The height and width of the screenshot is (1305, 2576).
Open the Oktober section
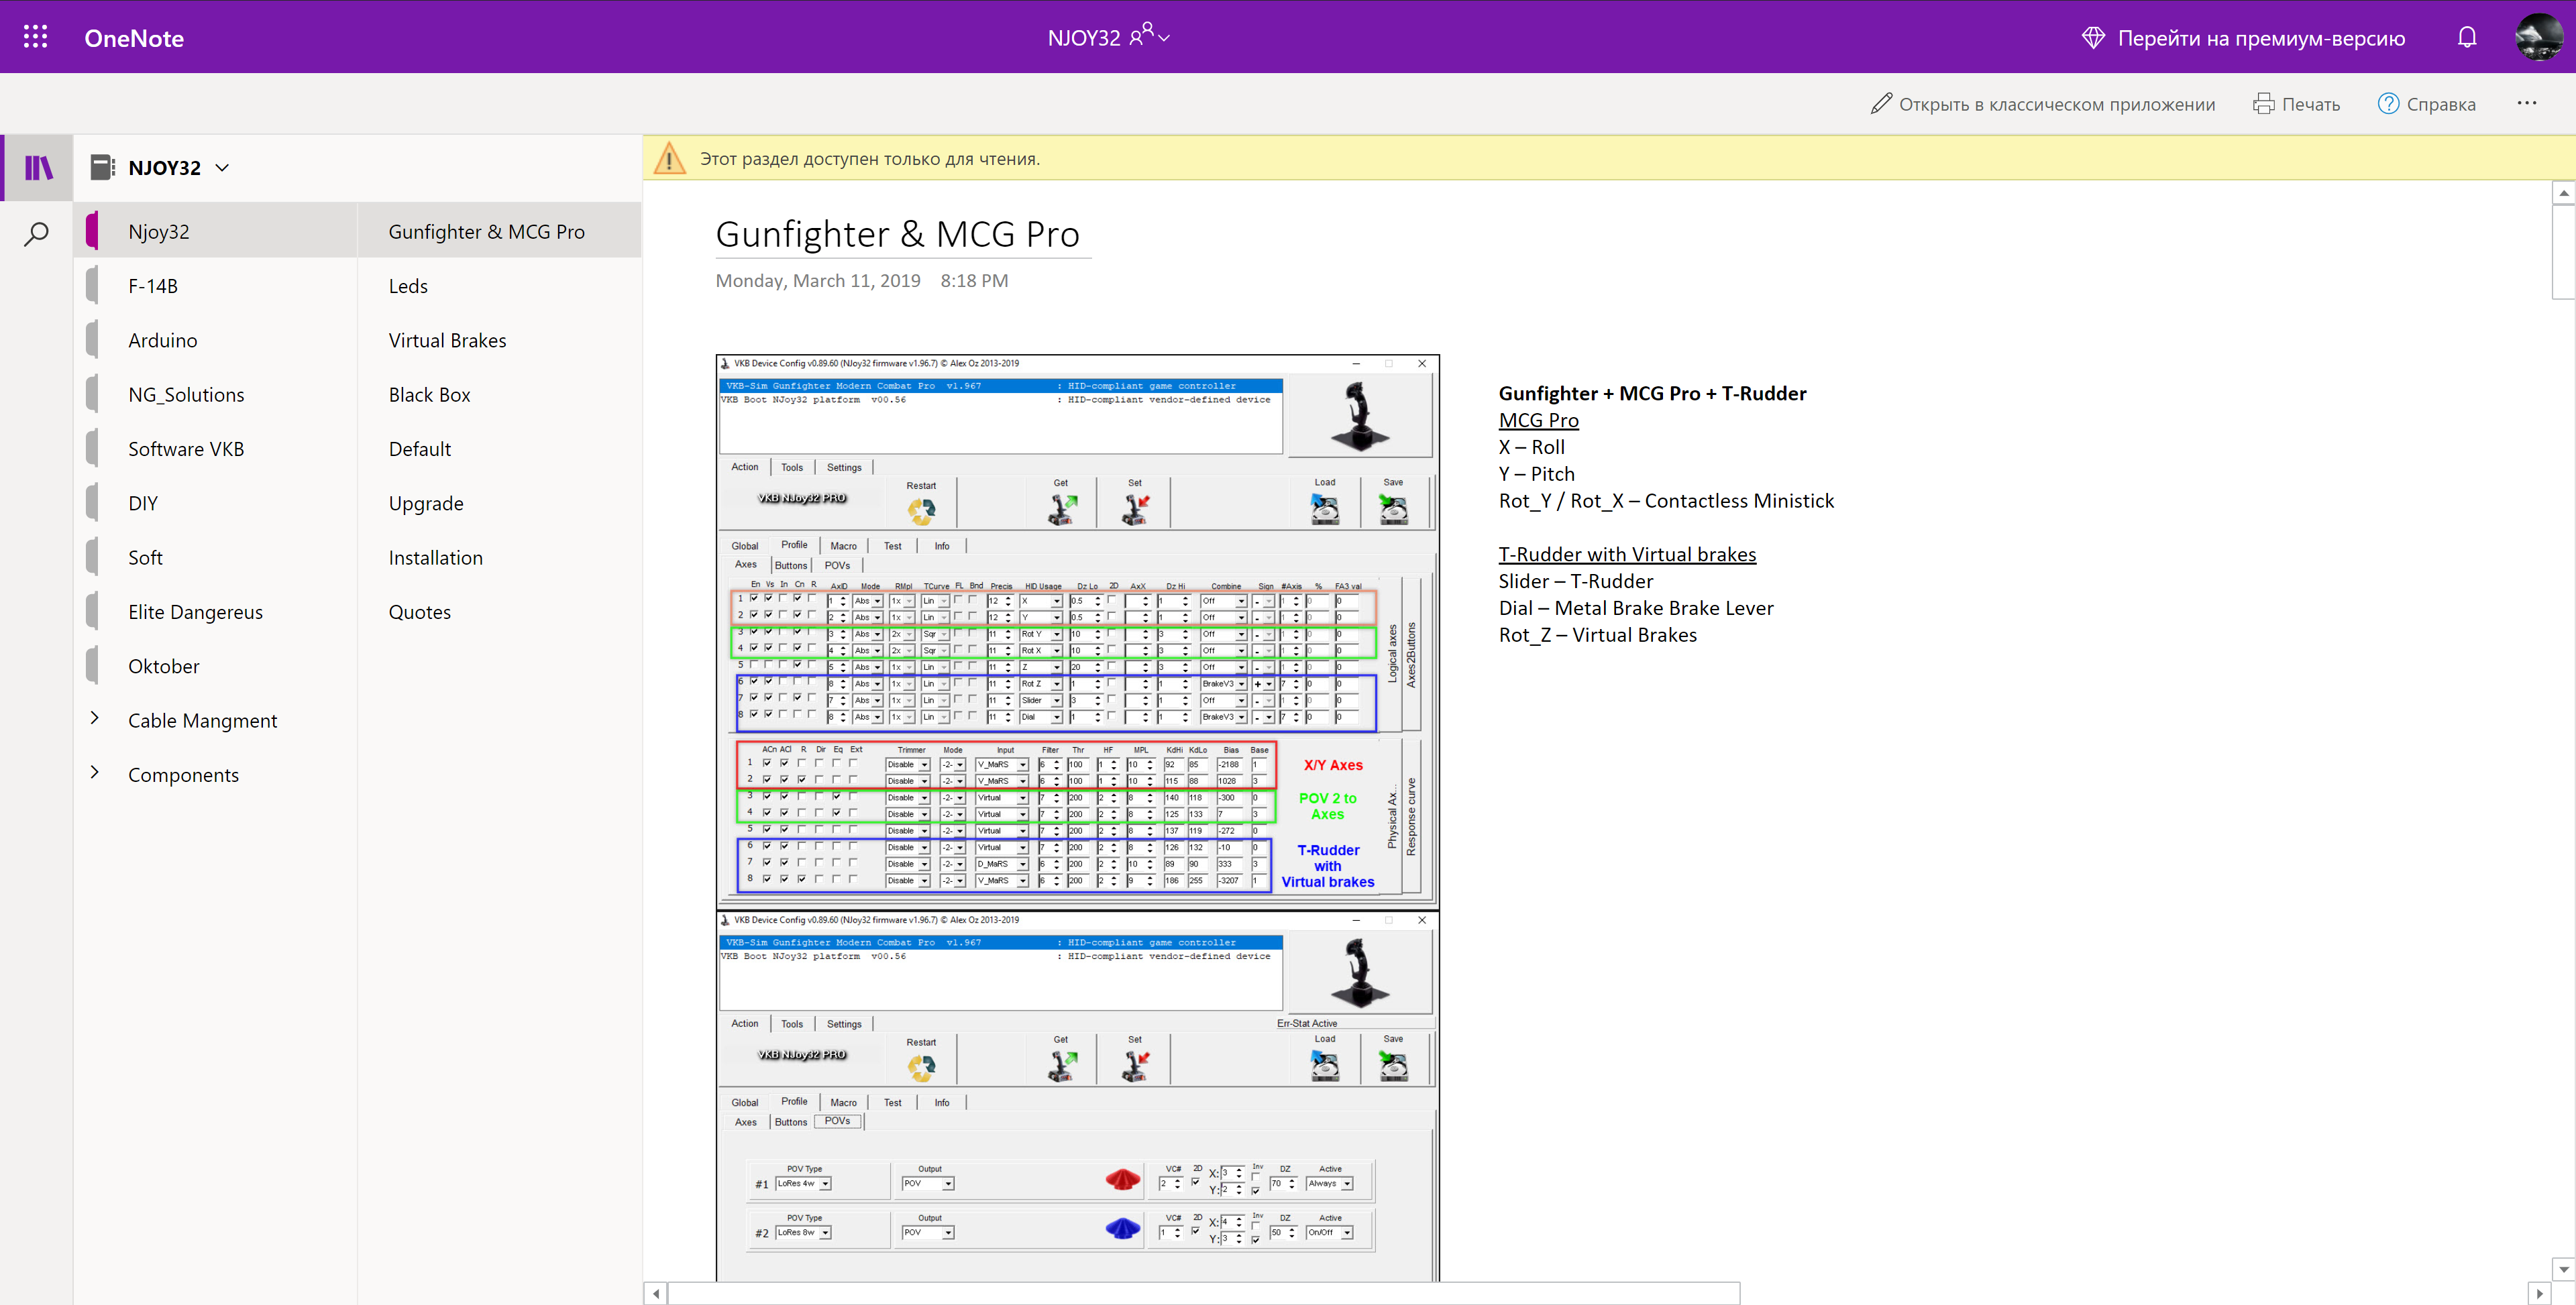216,666
